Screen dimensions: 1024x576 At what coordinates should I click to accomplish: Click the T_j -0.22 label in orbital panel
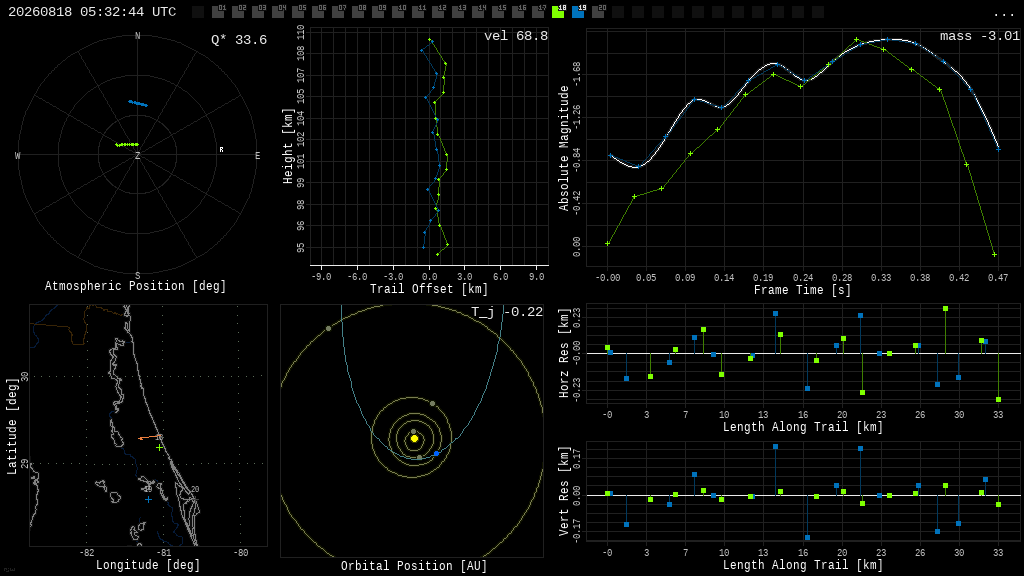(507, 312)
